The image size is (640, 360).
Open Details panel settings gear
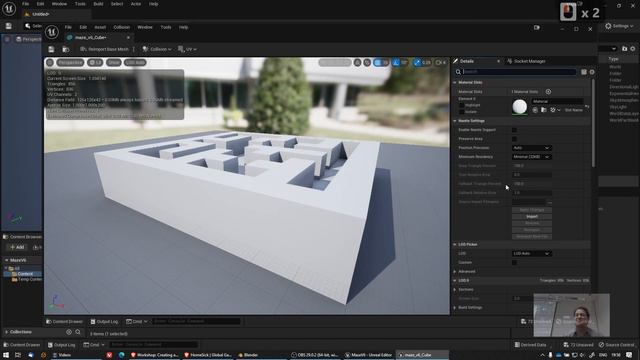pos(592,72)
